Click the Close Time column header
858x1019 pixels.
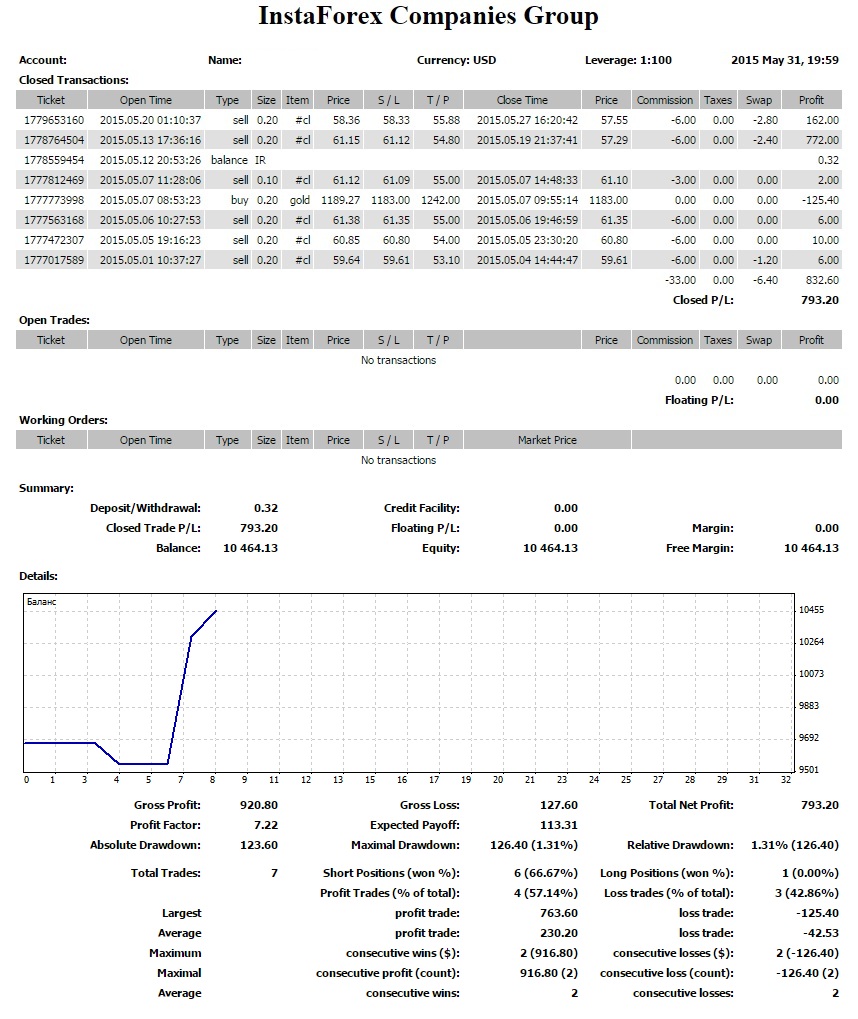pos(522,100)
